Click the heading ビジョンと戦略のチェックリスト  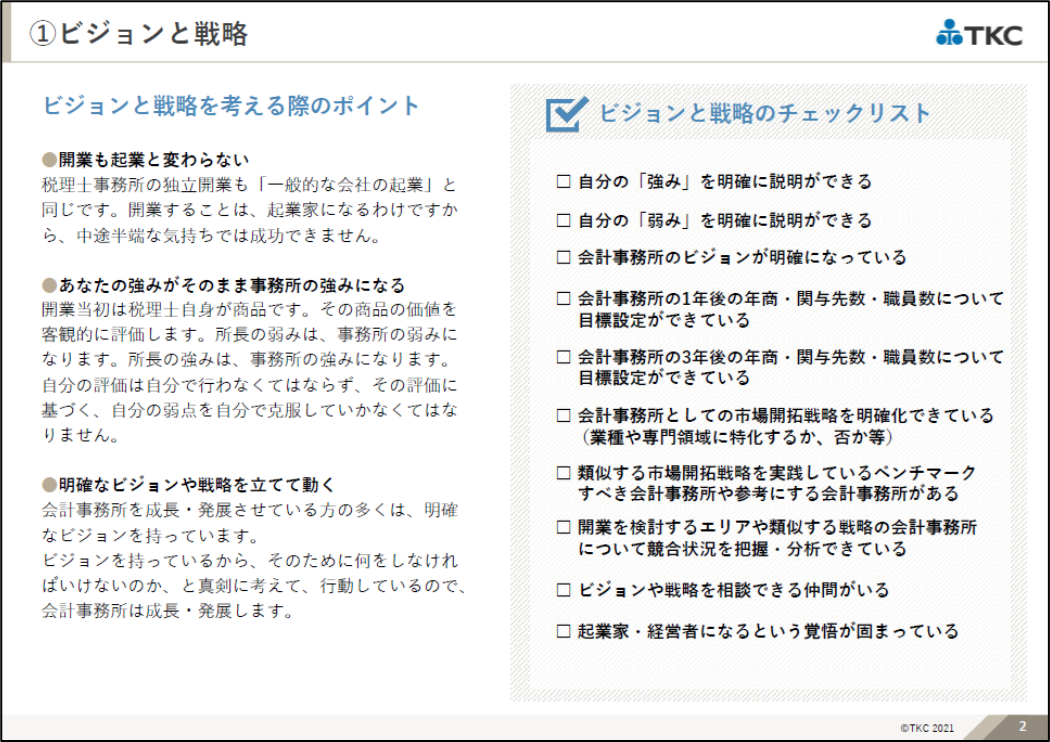click(765, 113)
